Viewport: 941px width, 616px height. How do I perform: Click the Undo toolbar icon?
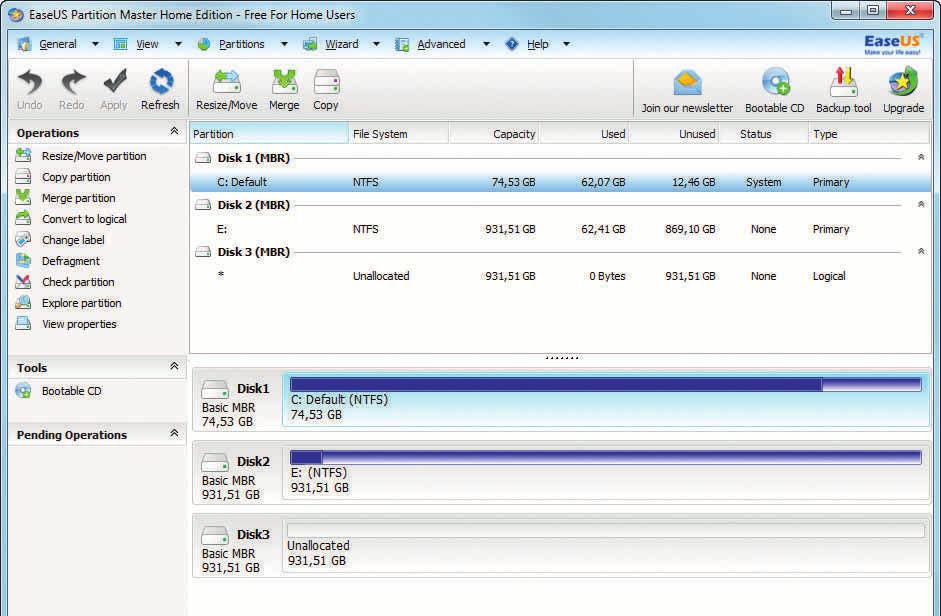pyautogui.click(x=29, y=82)
